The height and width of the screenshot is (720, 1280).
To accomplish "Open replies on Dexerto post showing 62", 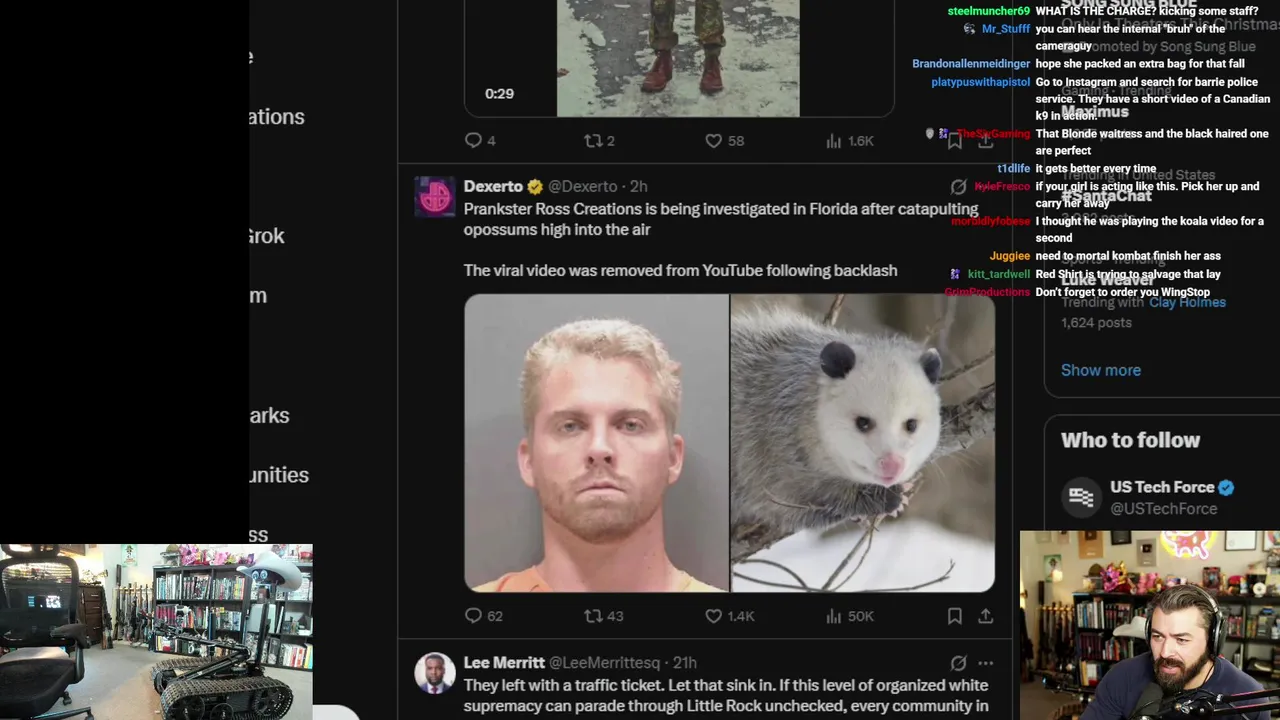I will [x=484, y=616].
